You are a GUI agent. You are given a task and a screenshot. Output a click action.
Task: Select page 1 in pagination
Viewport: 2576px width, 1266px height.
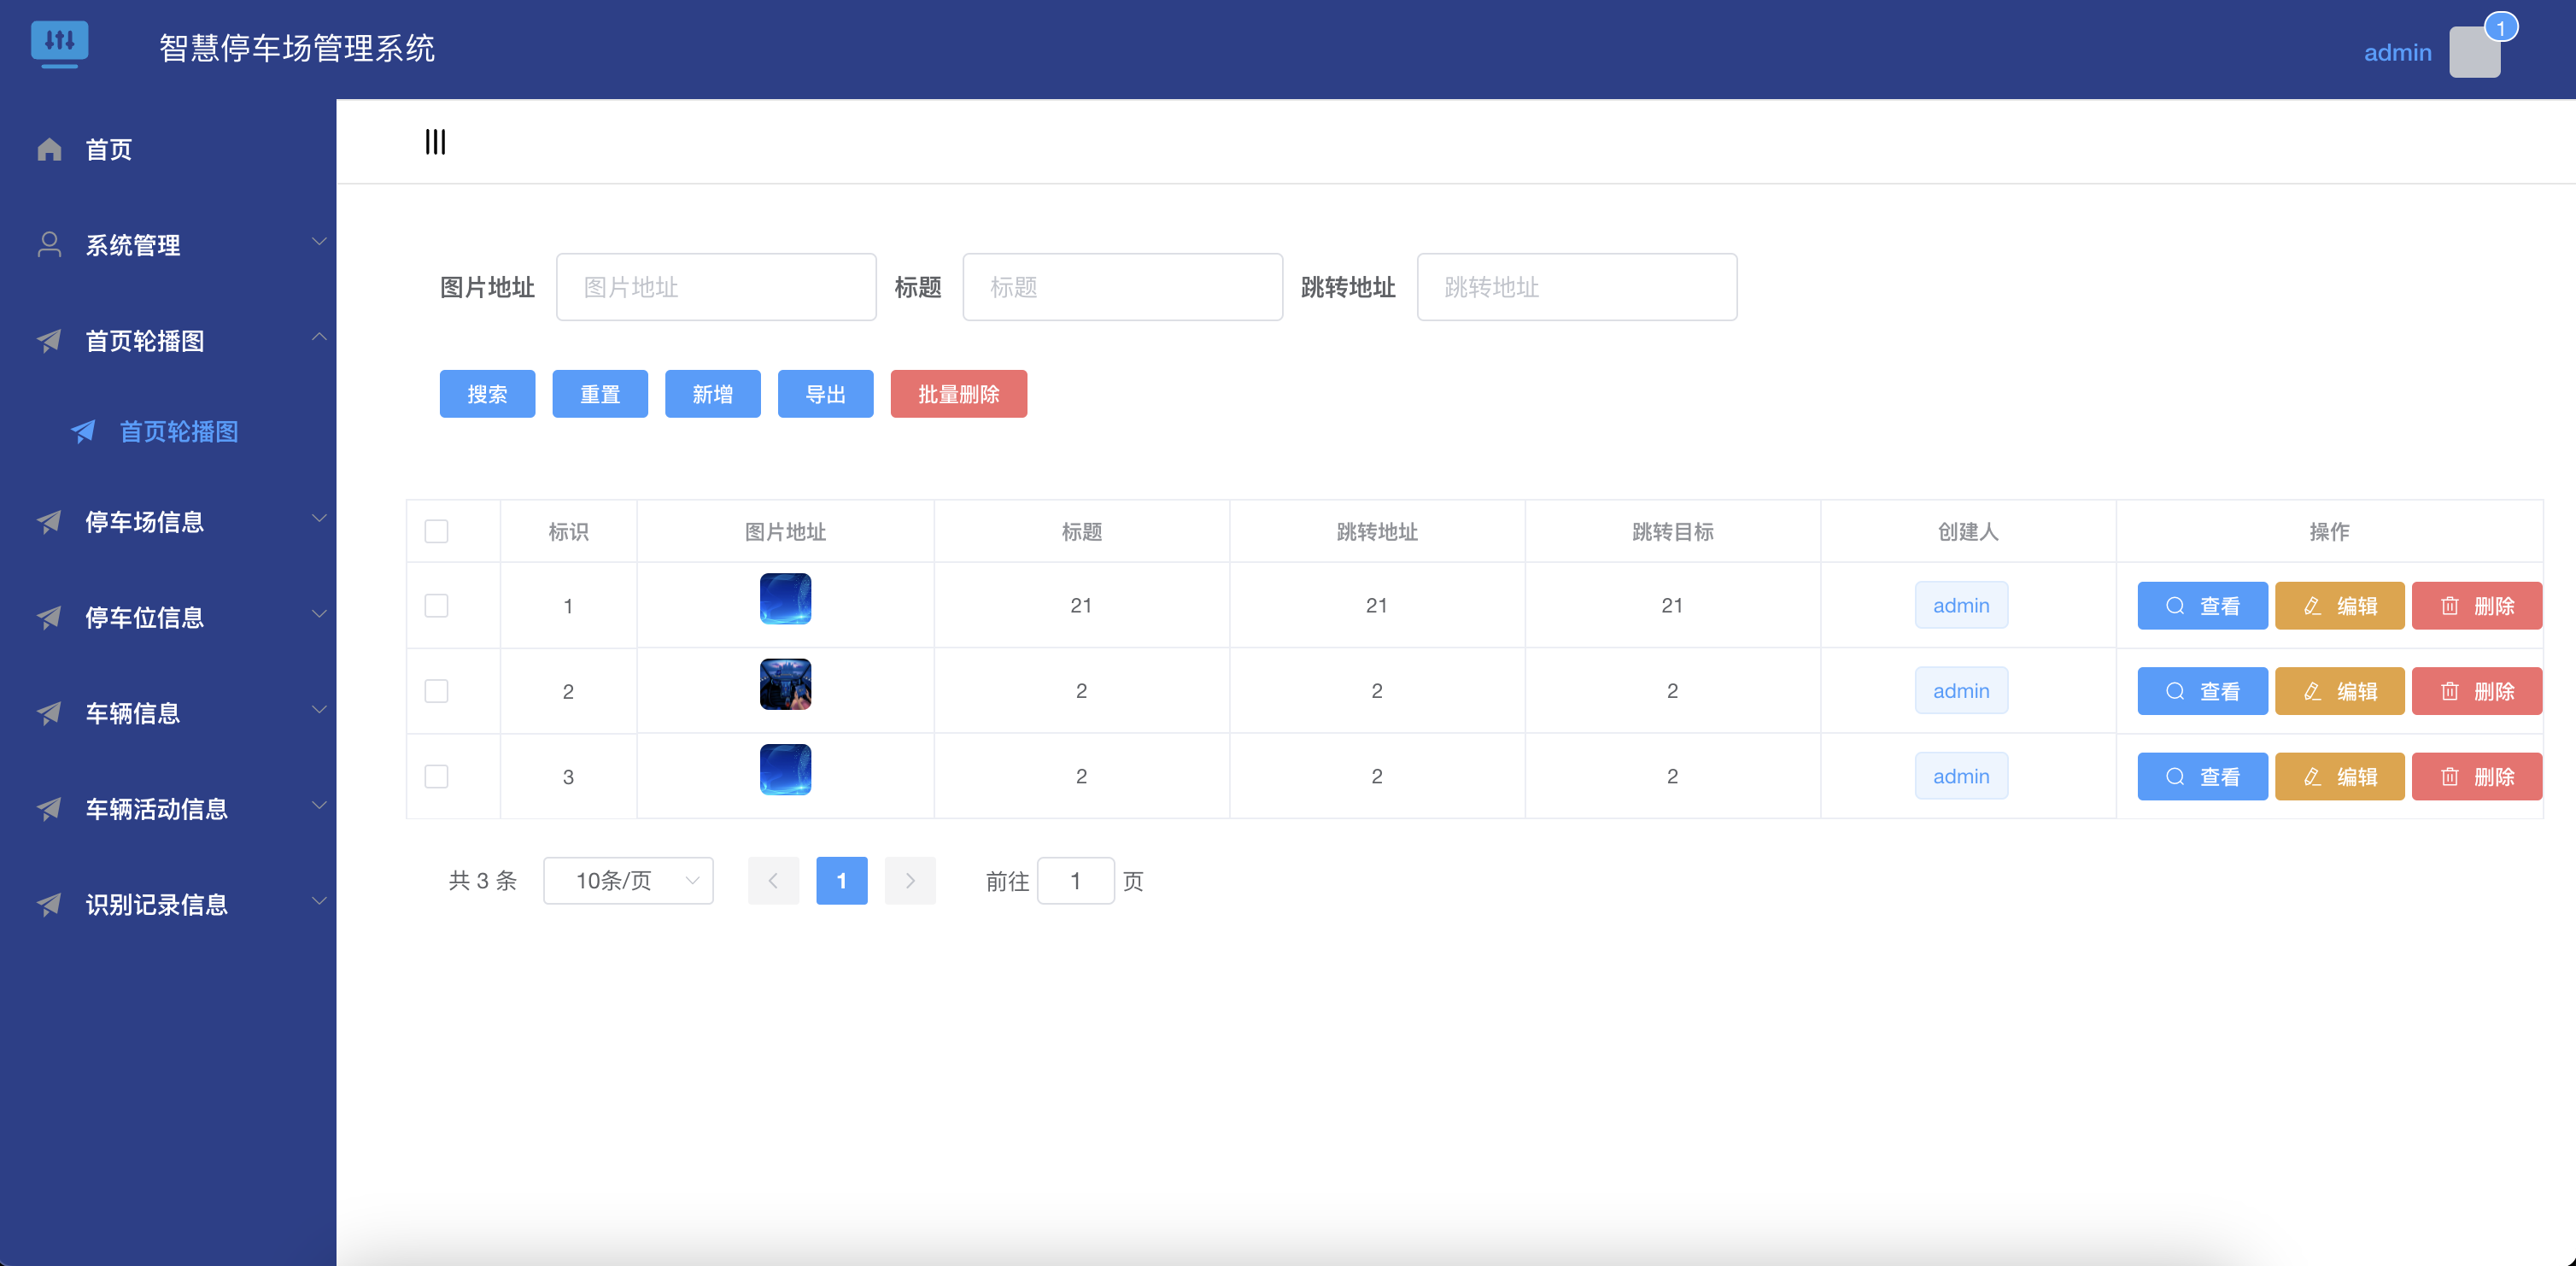(x=842, y=881)
